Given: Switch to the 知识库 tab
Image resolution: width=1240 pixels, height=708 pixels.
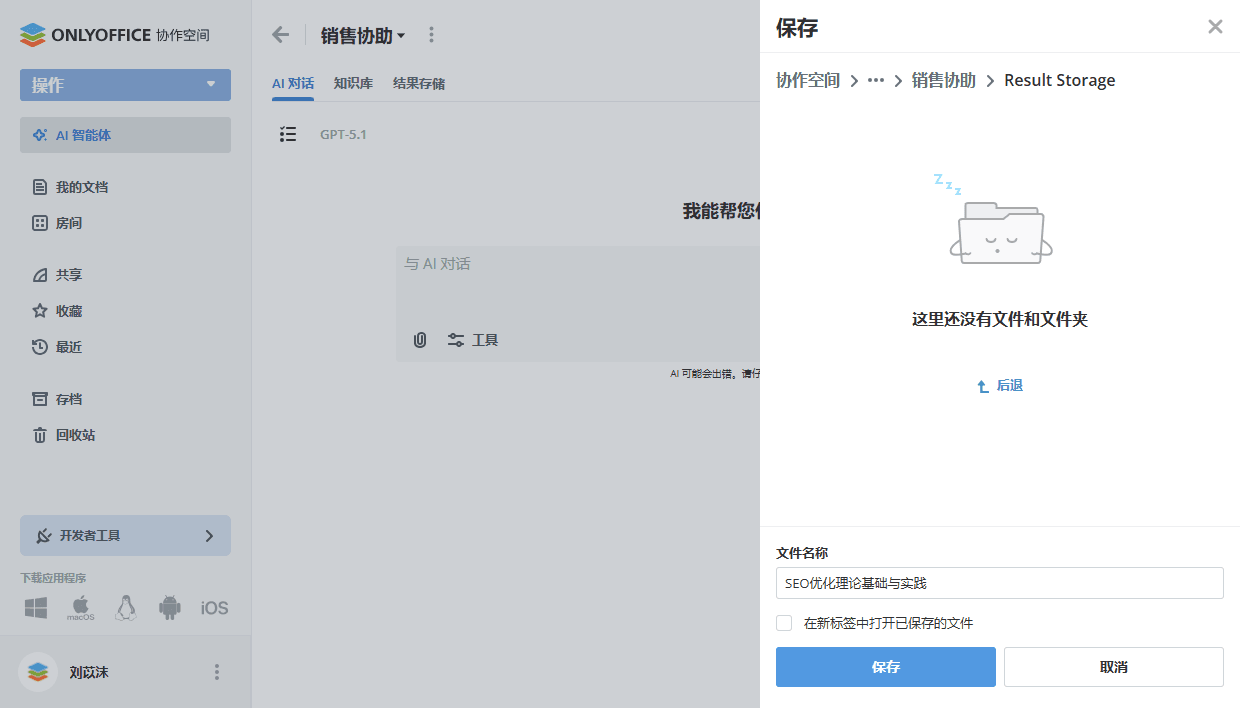Looking at the screenshot, I should click(353, 83).
